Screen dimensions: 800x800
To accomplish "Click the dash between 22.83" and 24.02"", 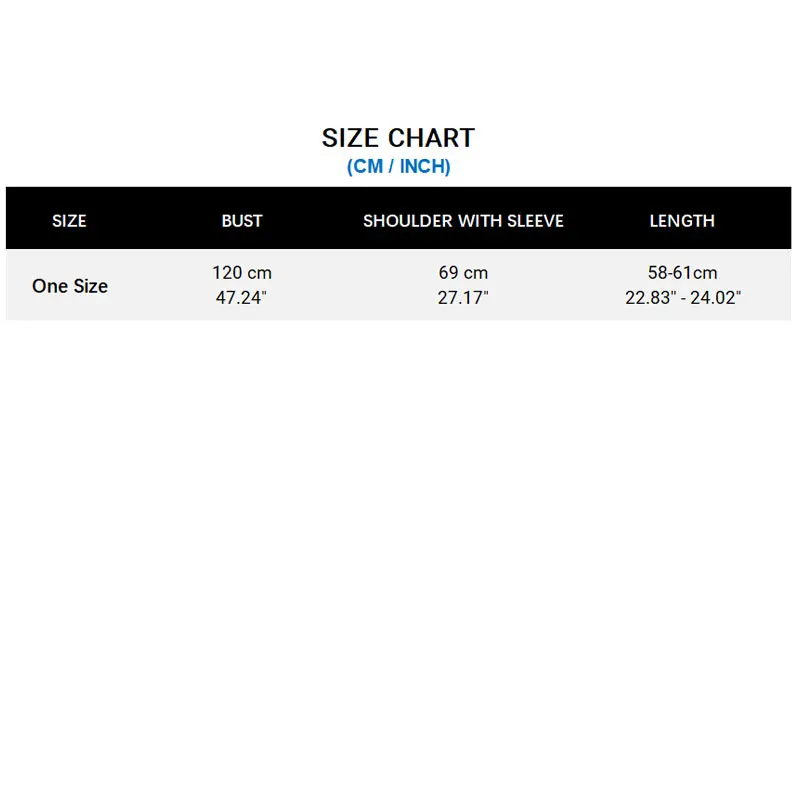I will point(683,298).
